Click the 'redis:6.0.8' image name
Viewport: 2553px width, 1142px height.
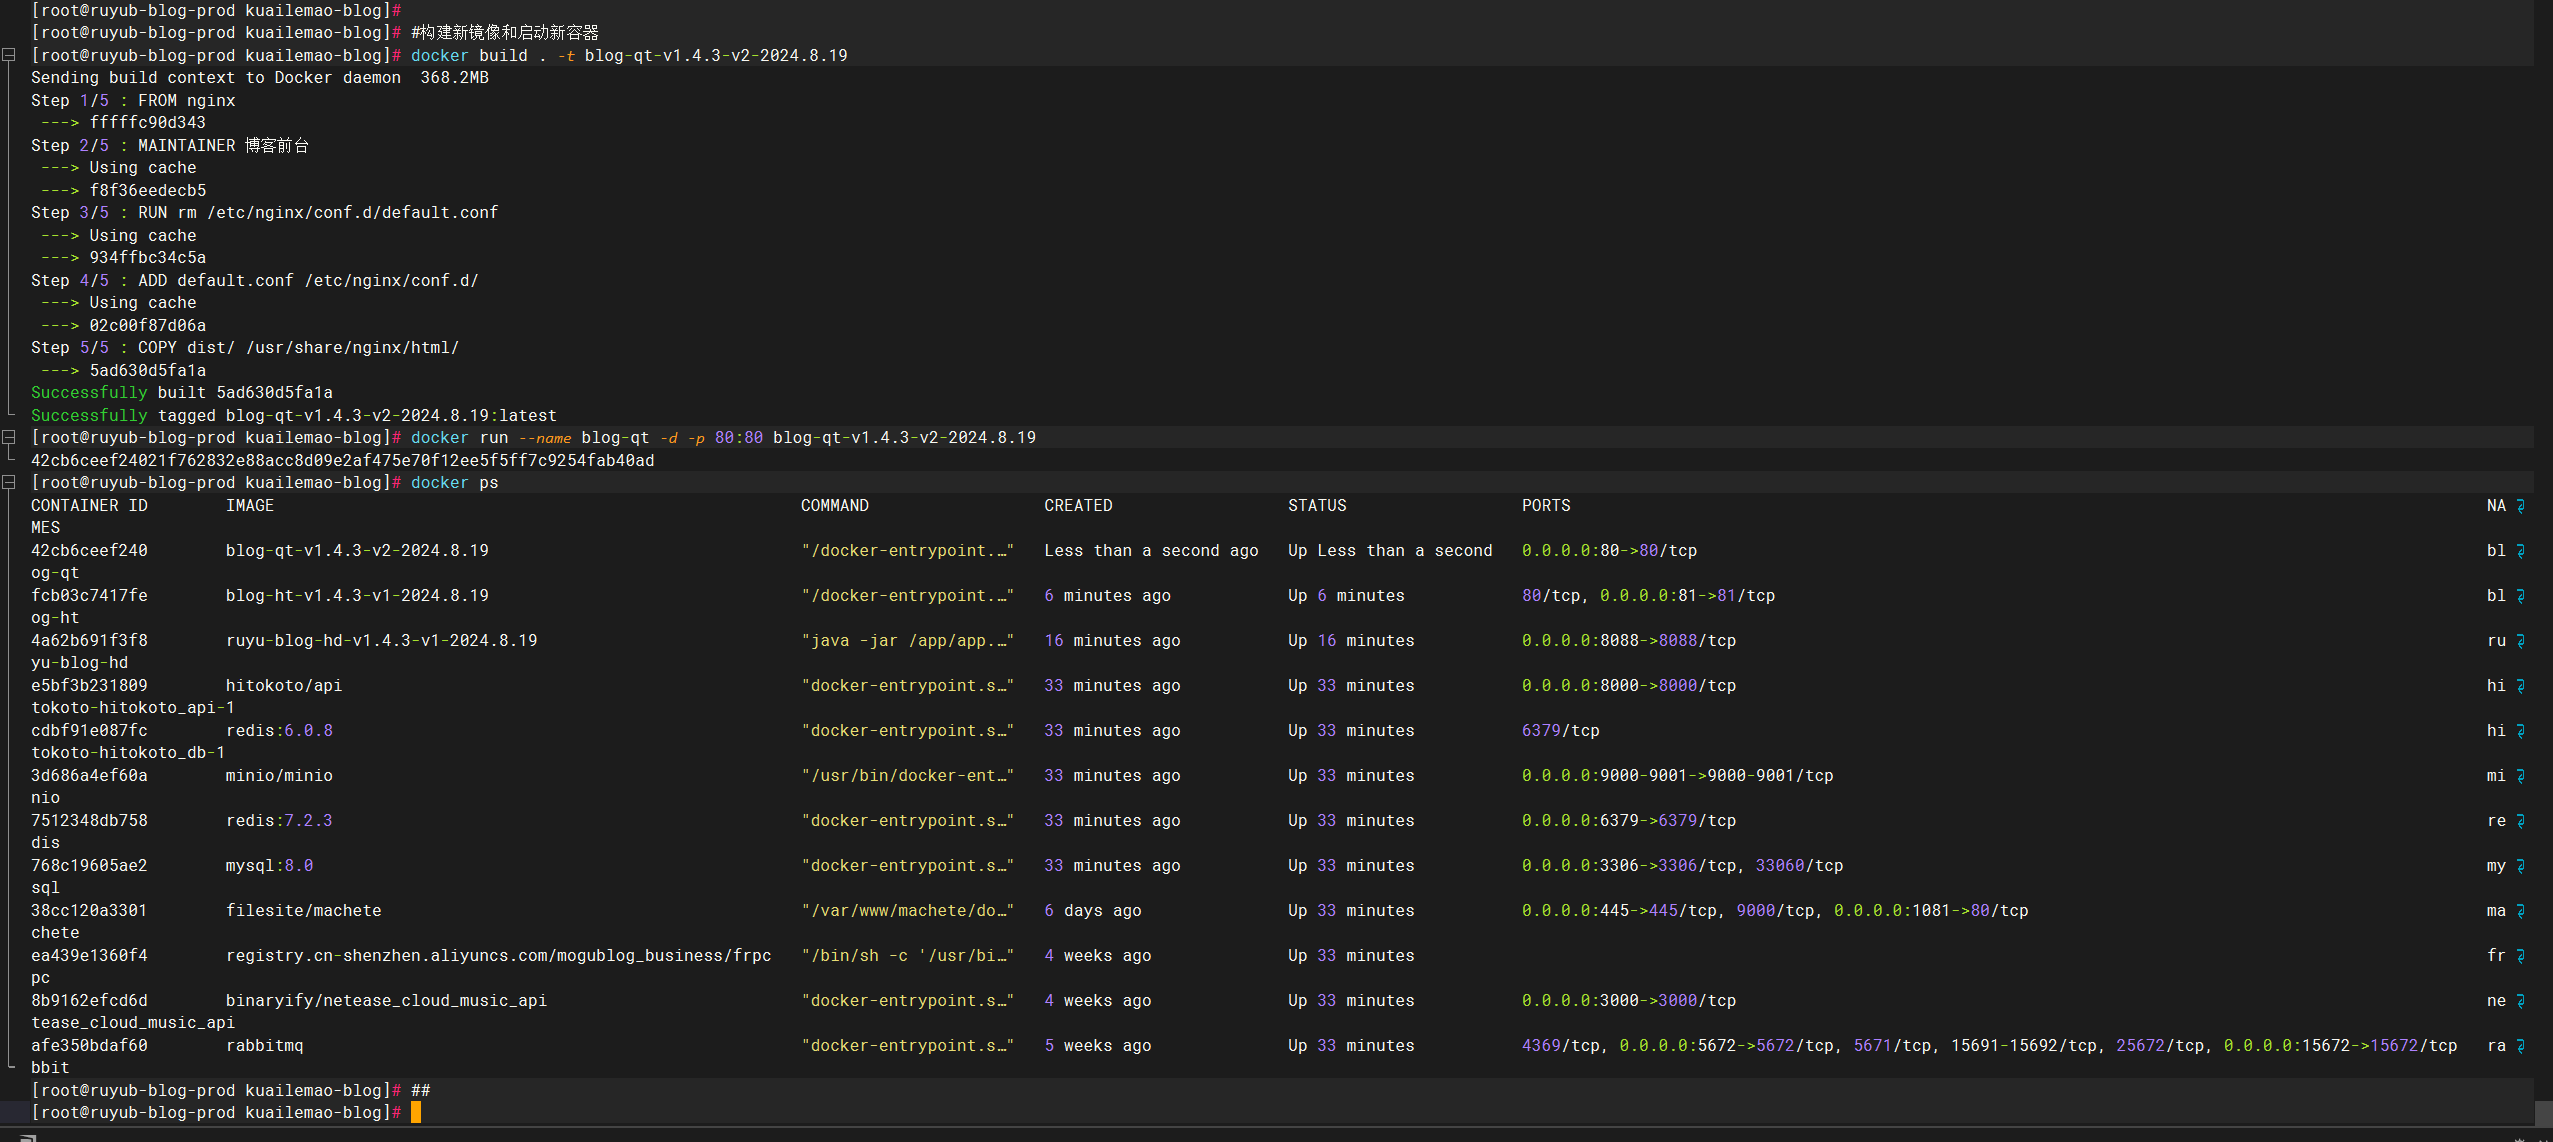point(279,731)
